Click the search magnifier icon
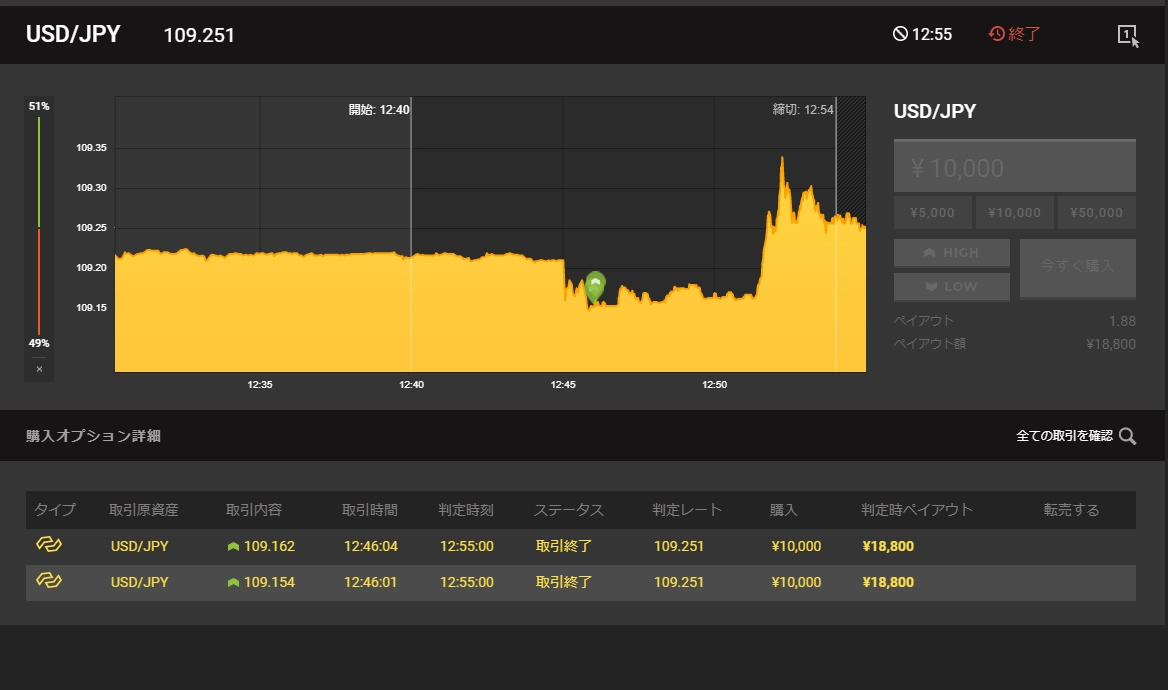The height and width of the screenshot is (690, 1168). [1128, 436]
